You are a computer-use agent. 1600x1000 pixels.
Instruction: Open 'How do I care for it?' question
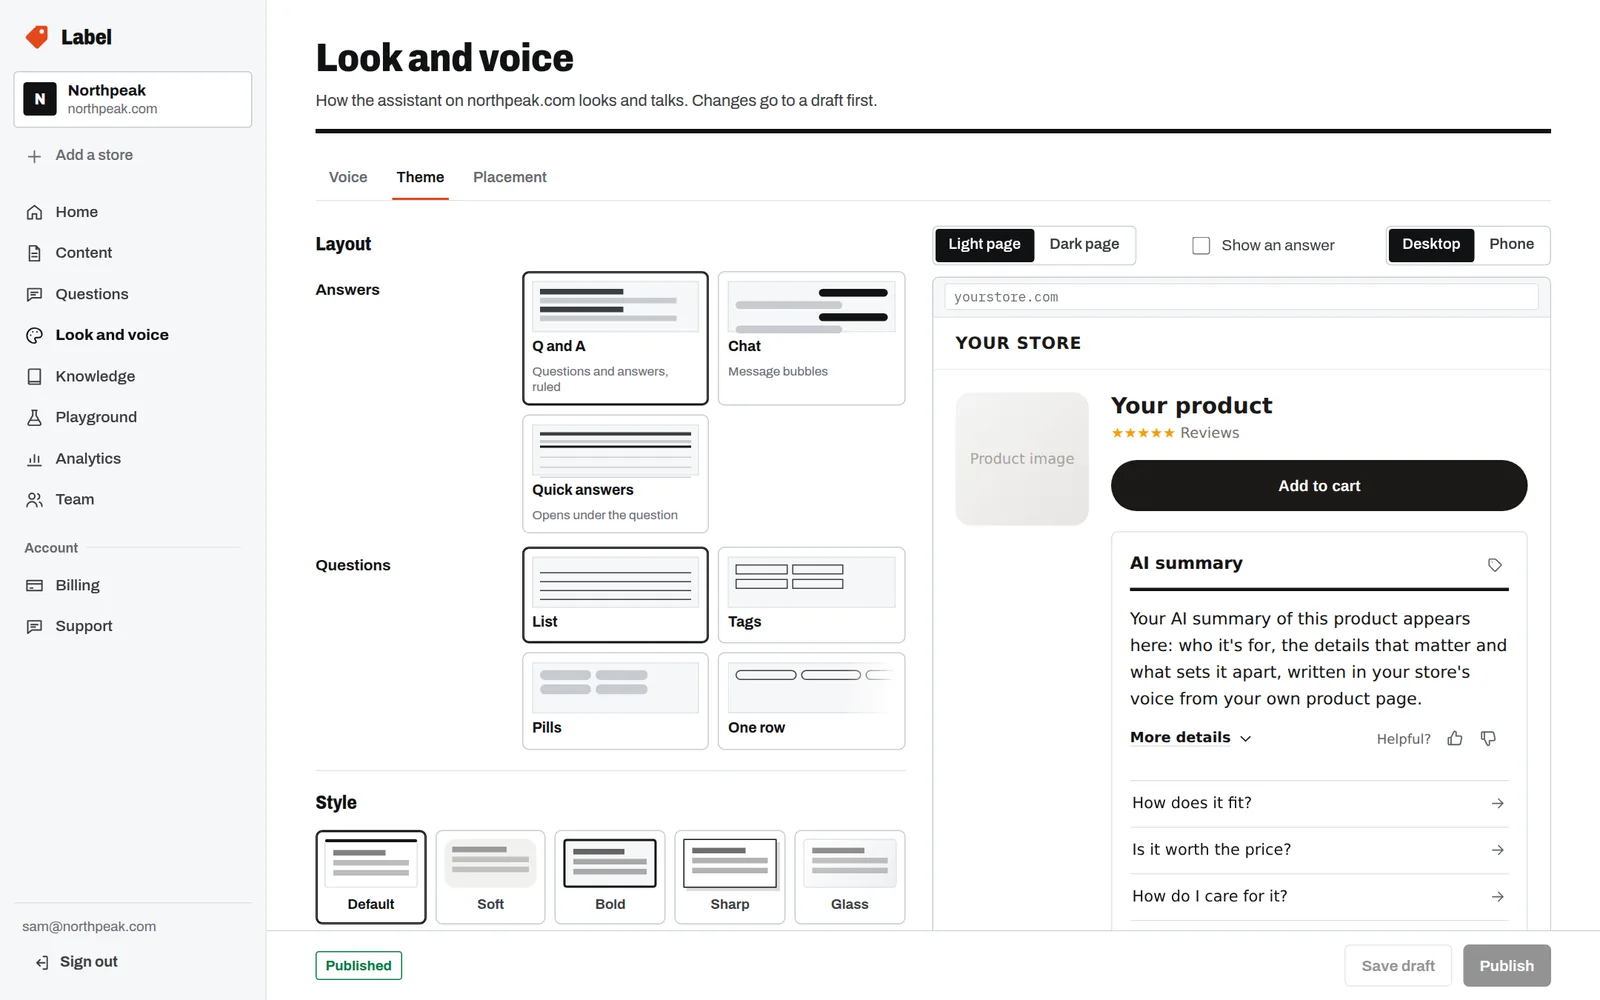tap(1319, 897)
